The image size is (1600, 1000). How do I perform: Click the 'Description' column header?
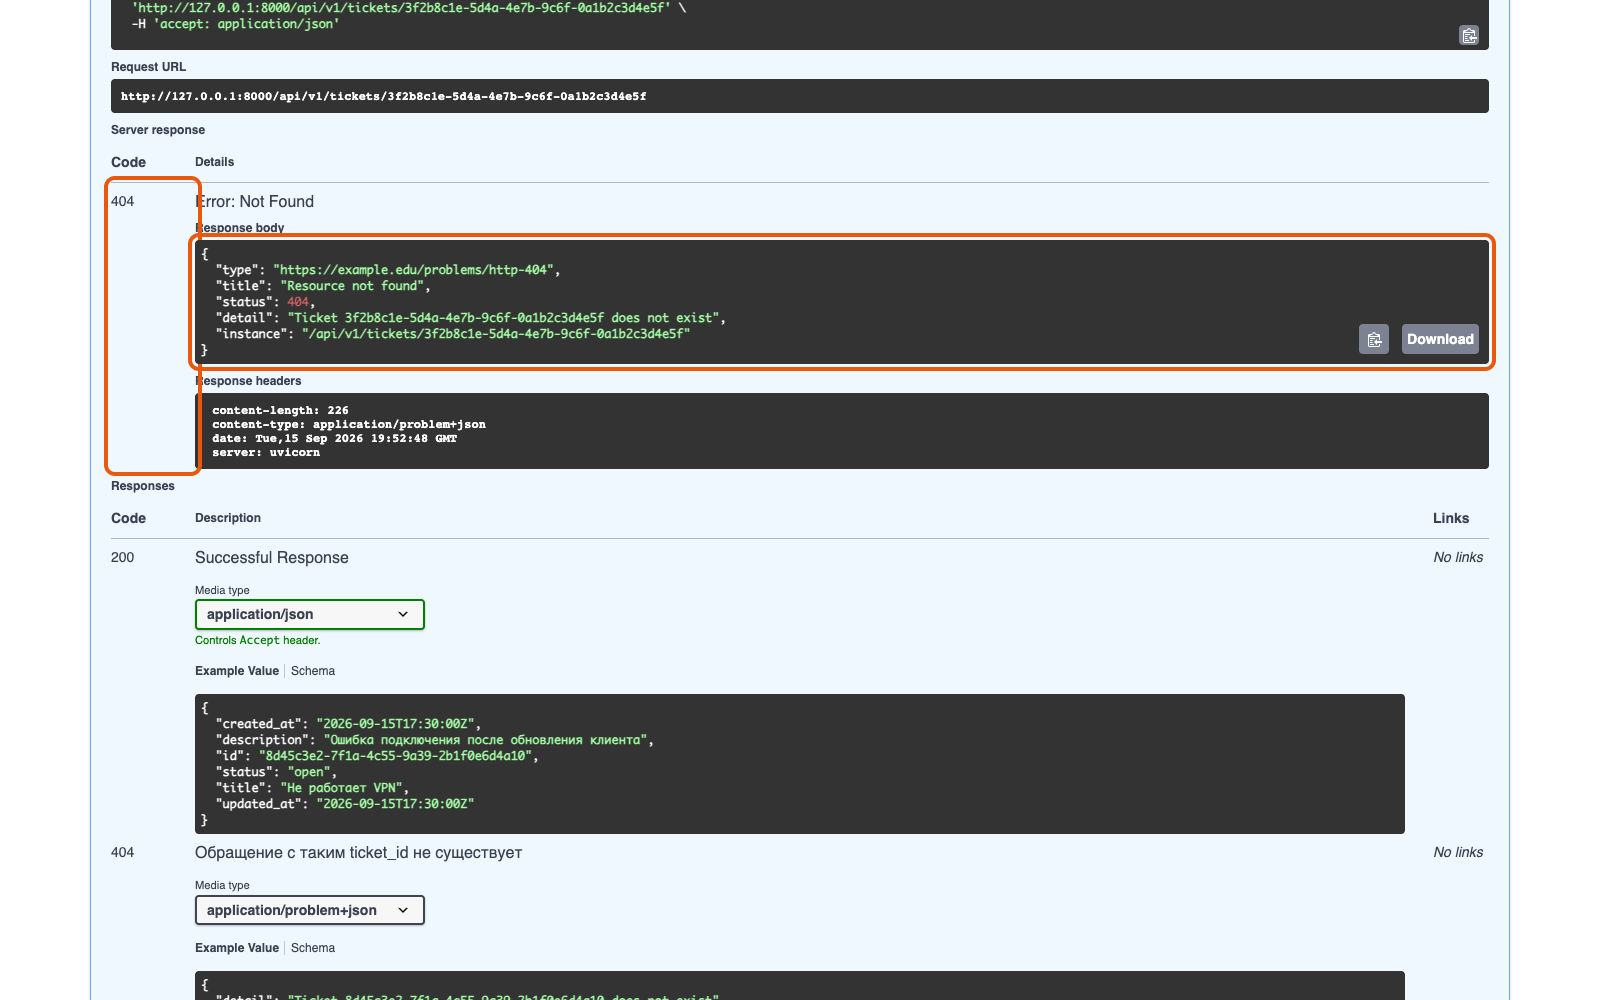228,518
